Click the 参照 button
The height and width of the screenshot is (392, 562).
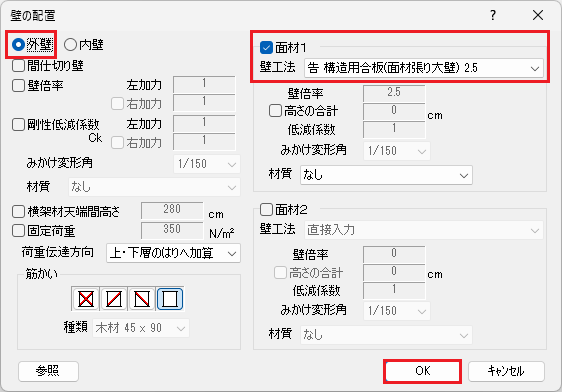[48, 371]
